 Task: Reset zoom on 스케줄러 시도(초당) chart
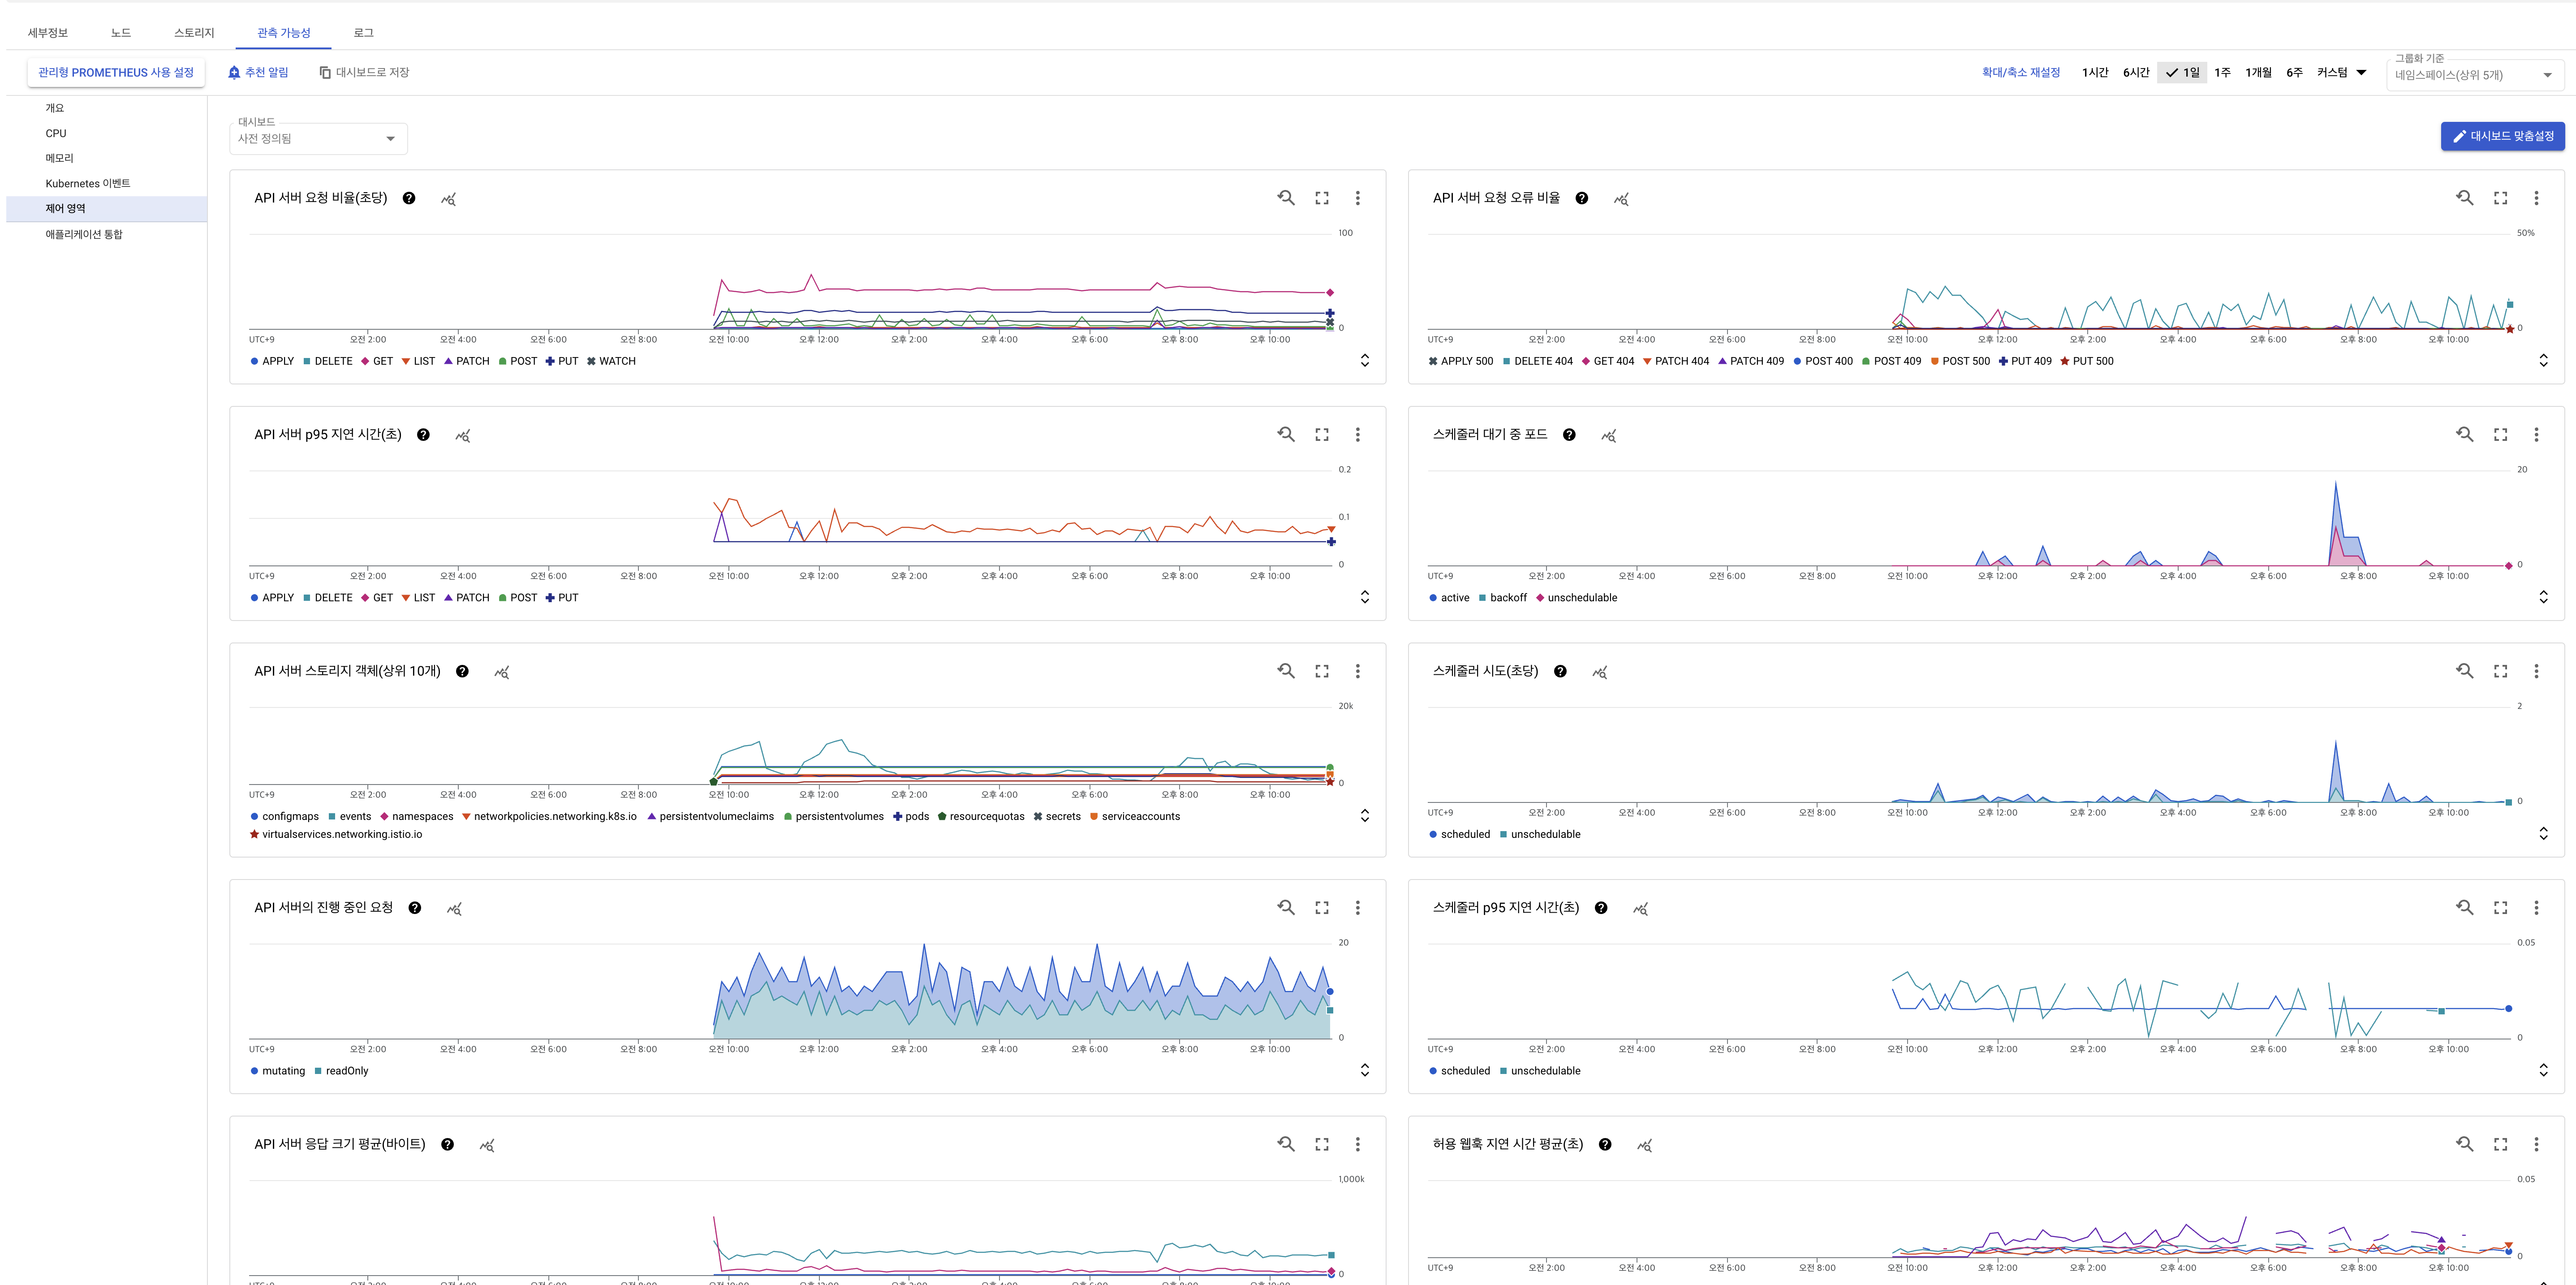tap(2465, 671)
